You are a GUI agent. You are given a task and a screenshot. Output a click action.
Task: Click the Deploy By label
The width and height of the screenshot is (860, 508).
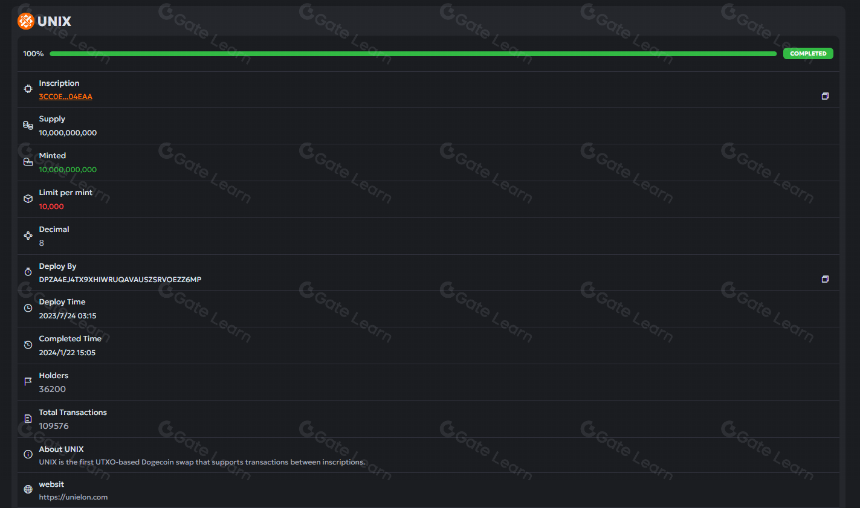(57, 266)
